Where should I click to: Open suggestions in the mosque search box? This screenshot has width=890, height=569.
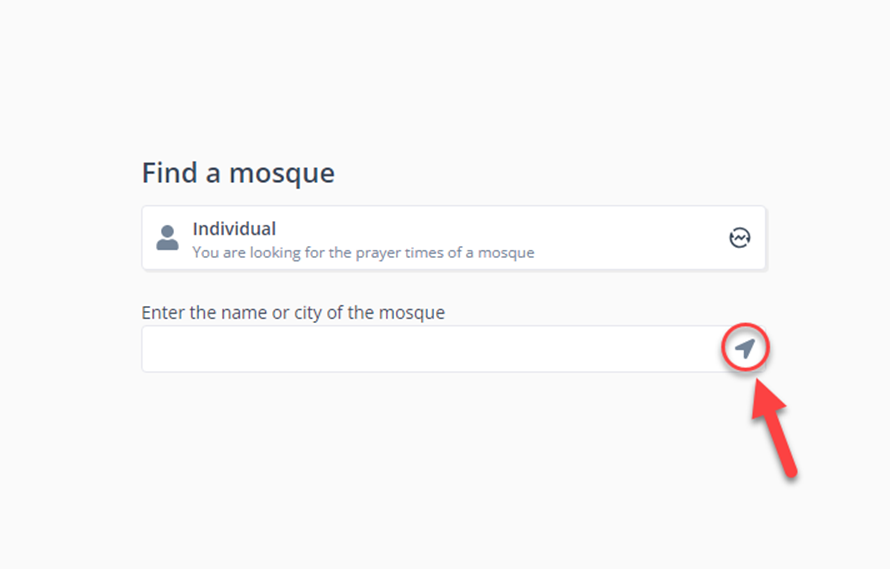coord(430,349)
